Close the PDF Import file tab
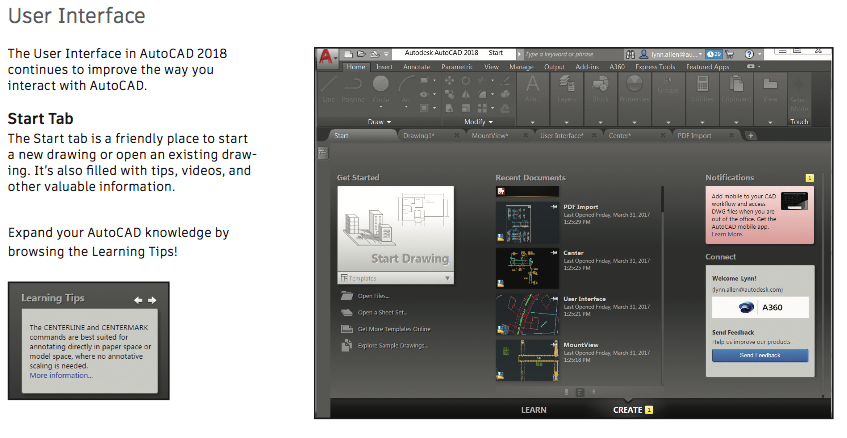This screenshot has height=438, width=847. point(731,136)
